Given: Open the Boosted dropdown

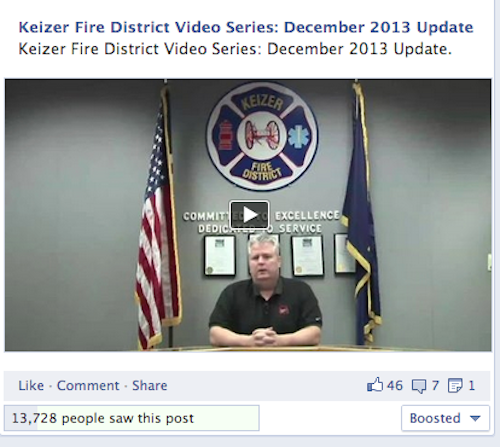Looking at the screenshot, I should (445, 418).
